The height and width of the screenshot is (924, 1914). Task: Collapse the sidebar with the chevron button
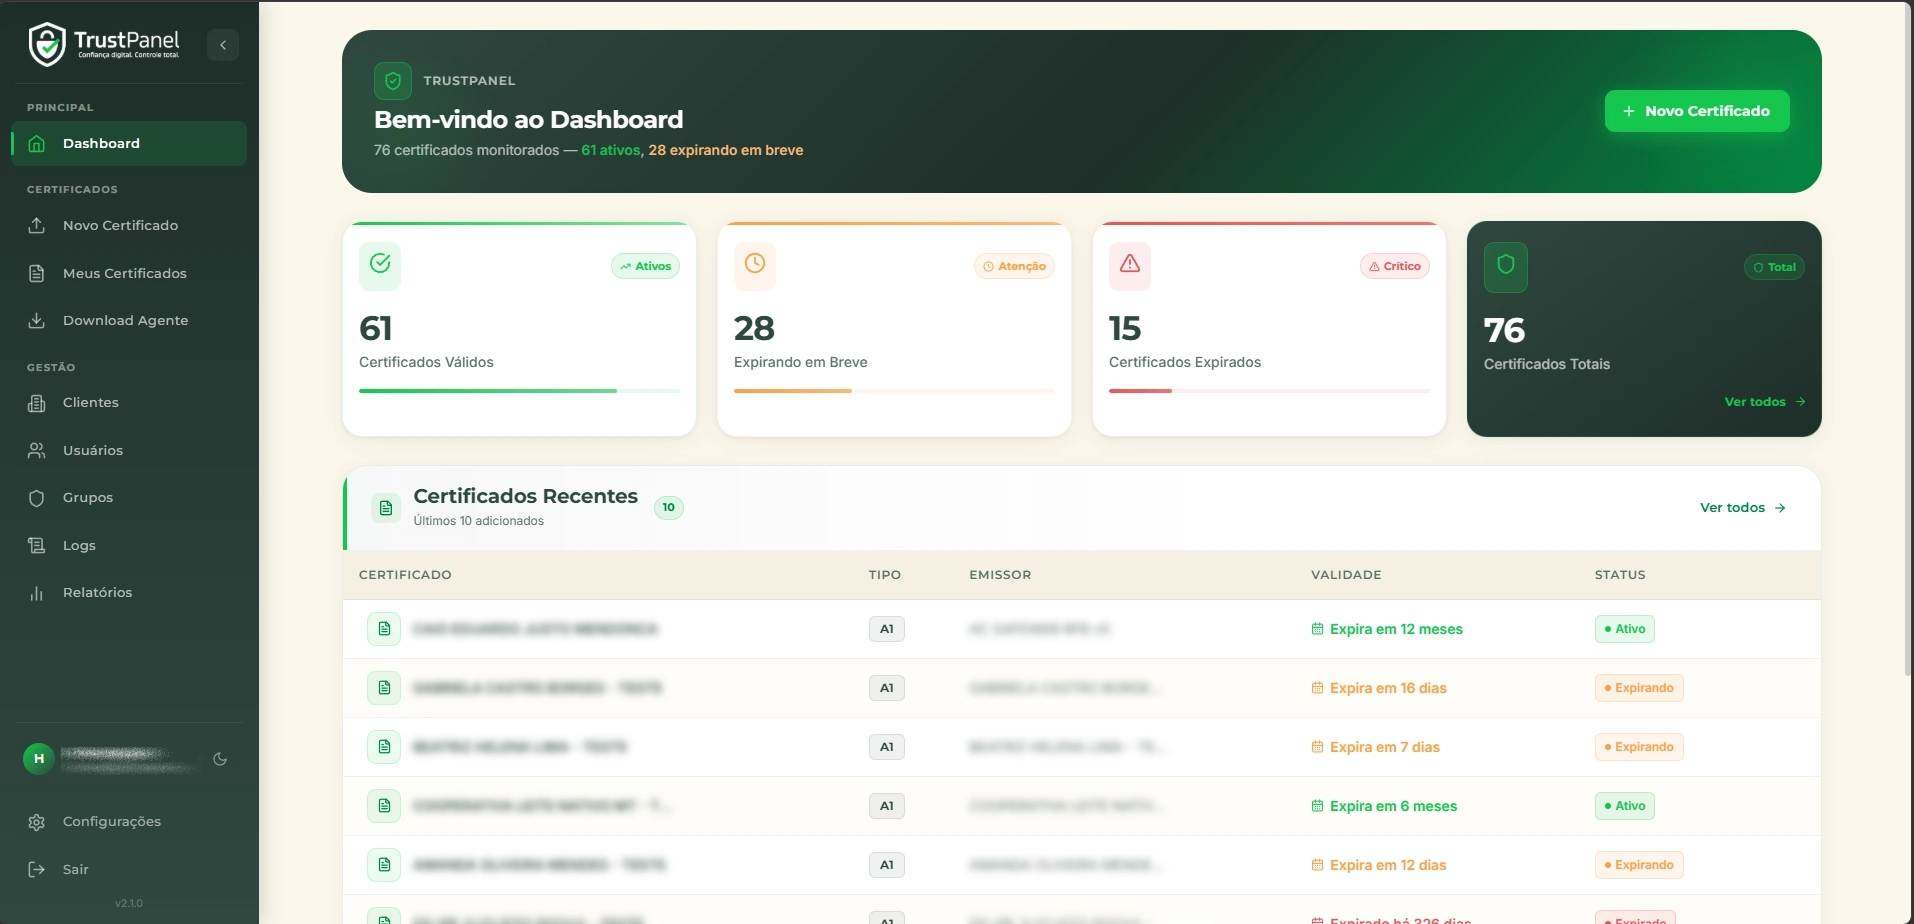[223, 45]
